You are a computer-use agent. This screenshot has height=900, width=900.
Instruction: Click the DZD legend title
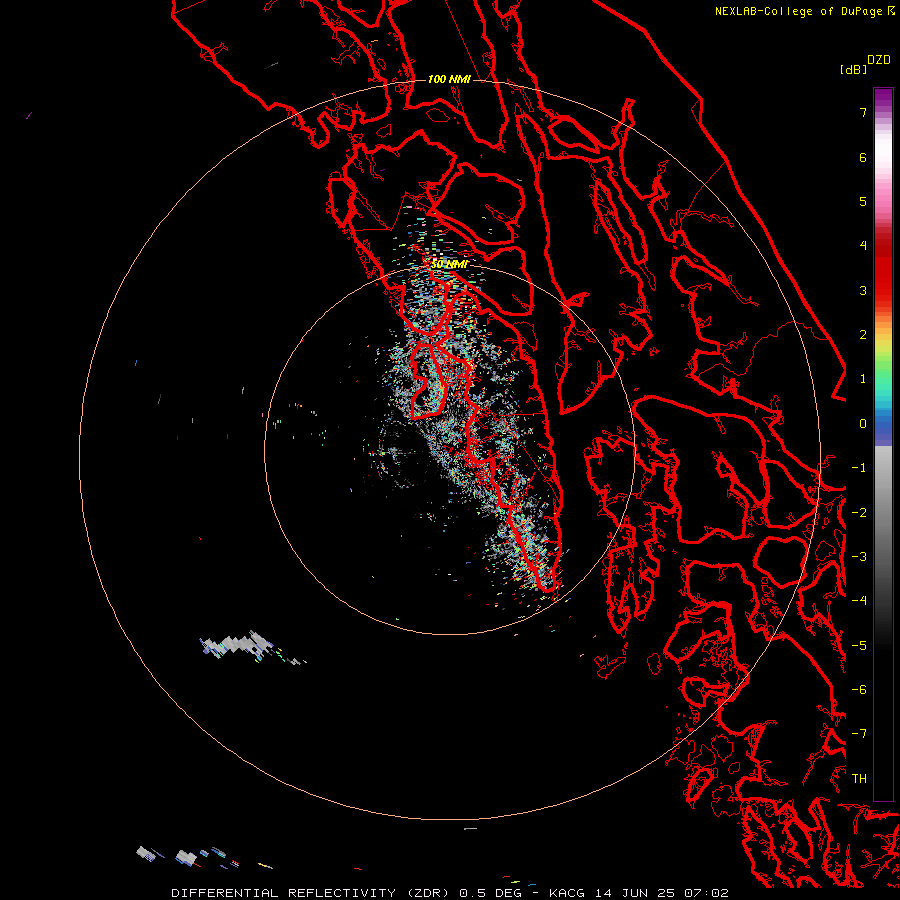click(879, 60)
